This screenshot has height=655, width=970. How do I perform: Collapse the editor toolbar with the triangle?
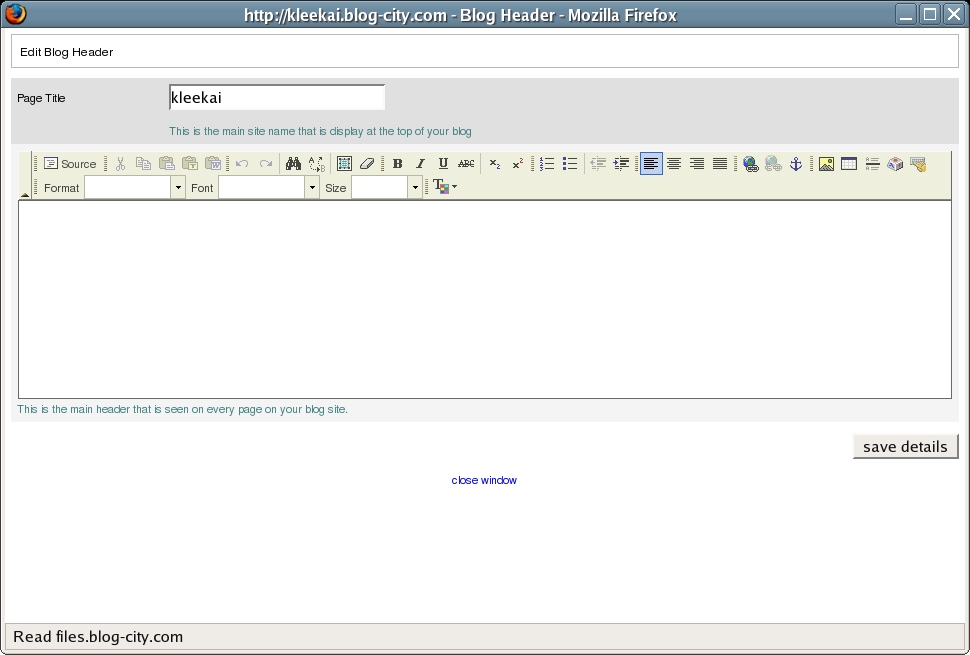tap(25, 195)
